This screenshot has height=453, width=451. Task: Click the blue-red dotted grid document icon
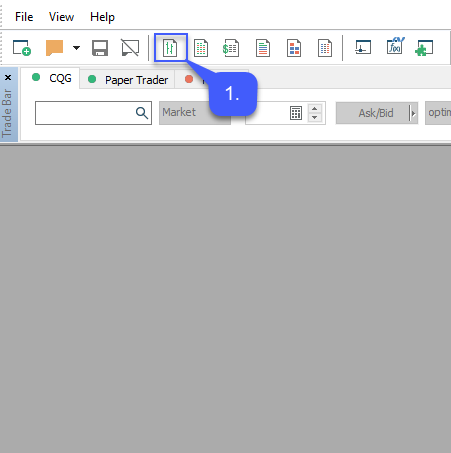coord(325,48)
